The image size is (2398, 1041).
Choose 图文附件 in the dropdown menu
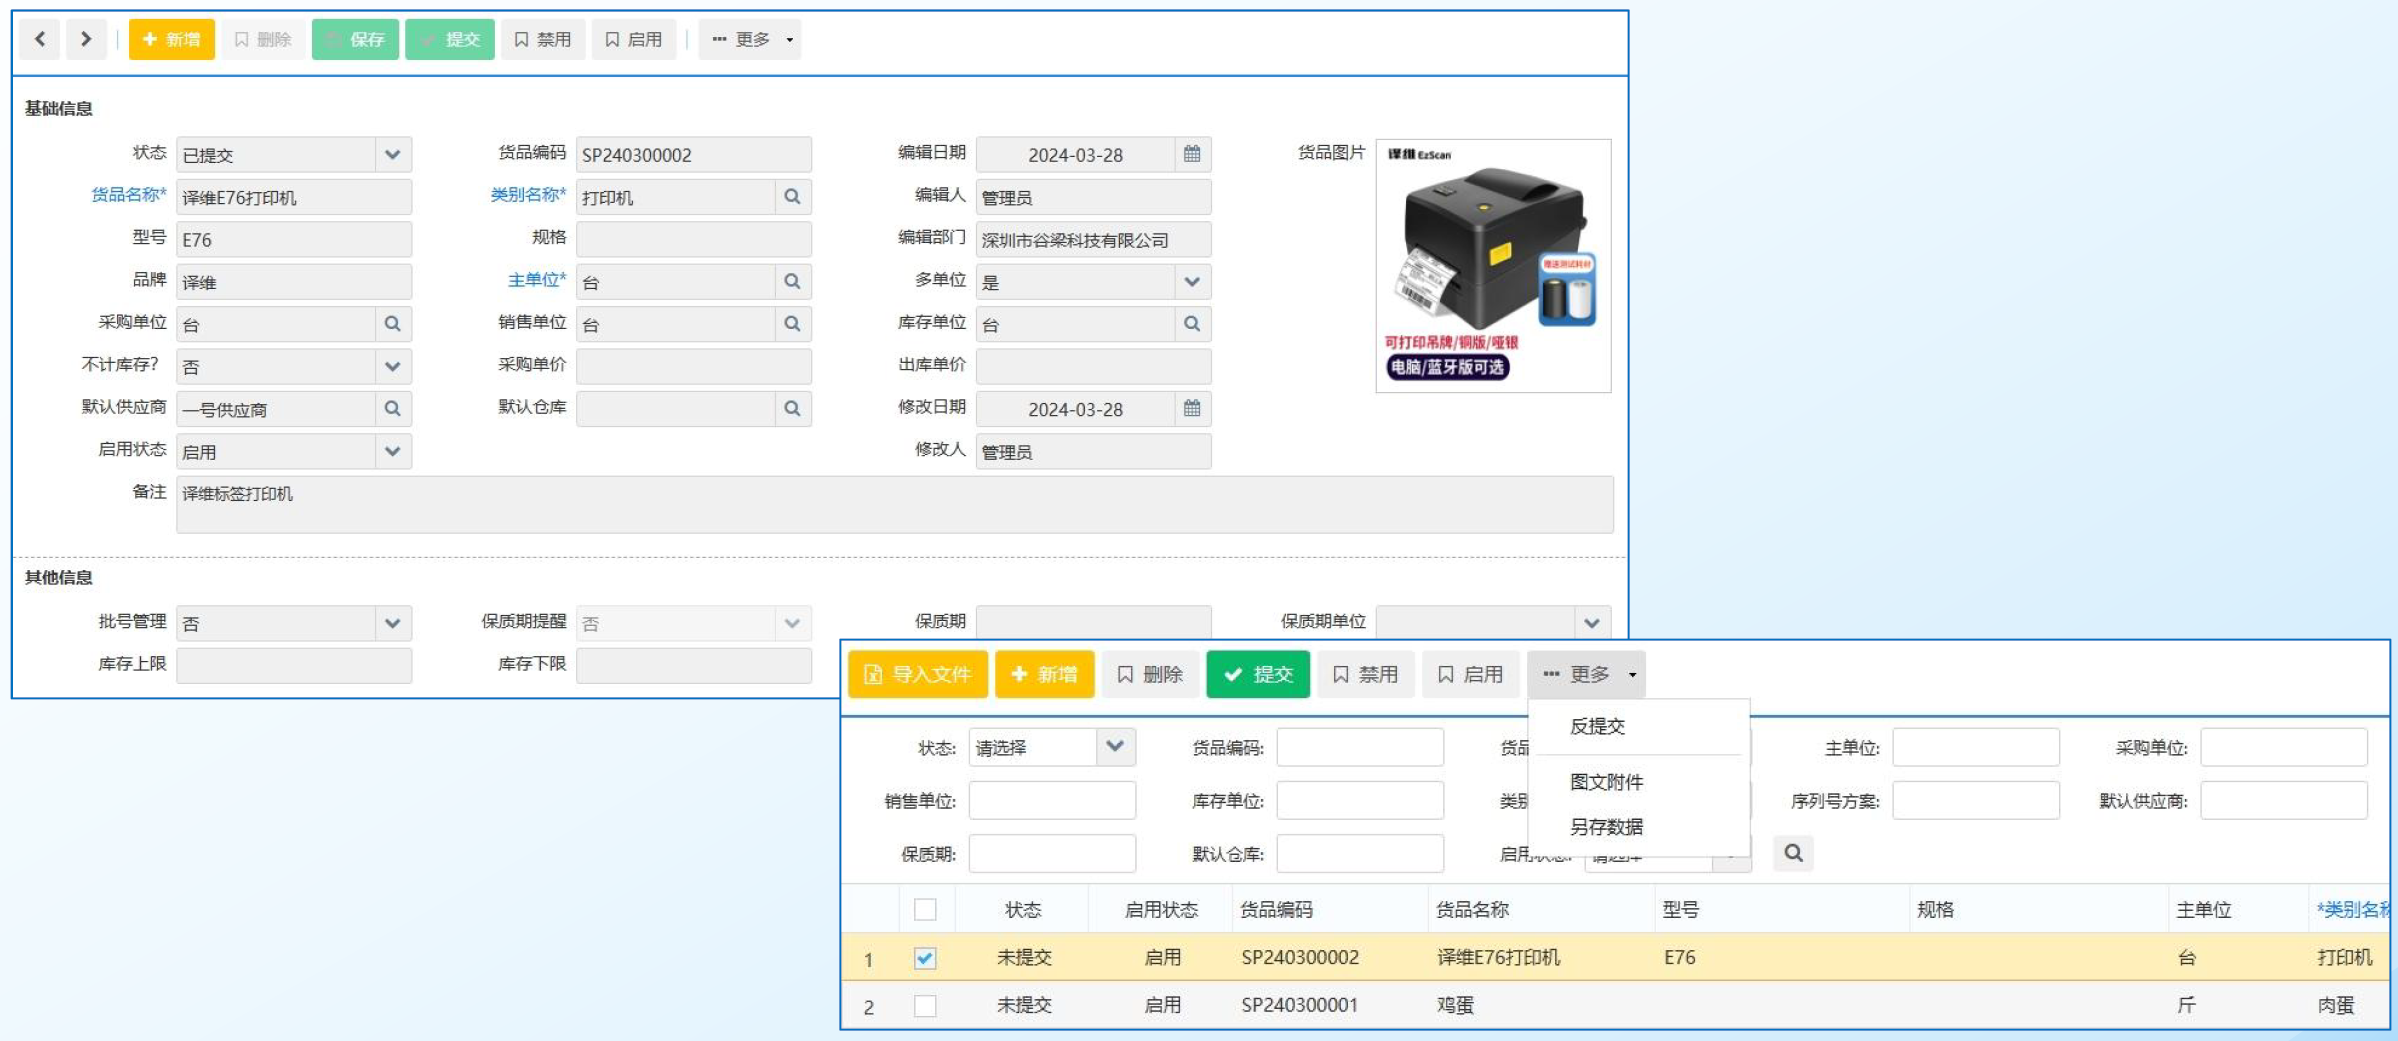(x=1606, y=782)
